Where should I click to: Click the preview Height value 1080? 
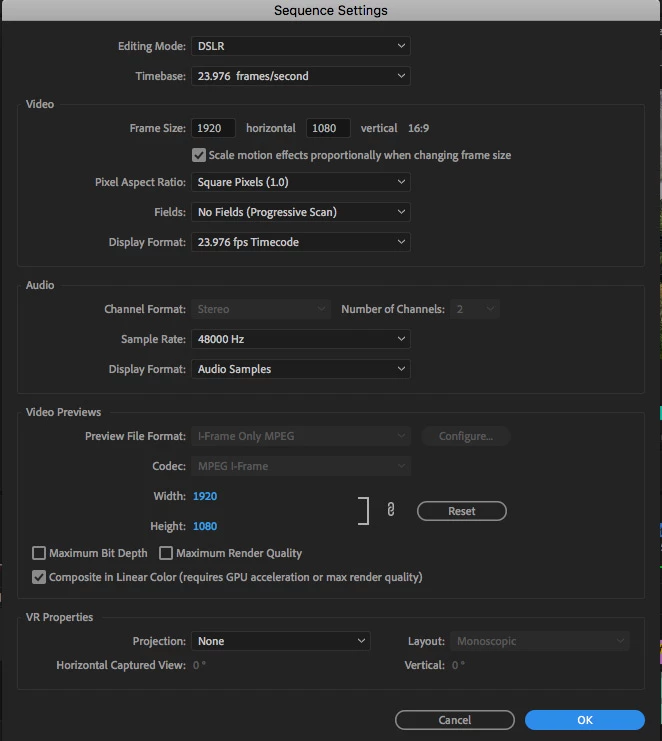pos(205,526)
